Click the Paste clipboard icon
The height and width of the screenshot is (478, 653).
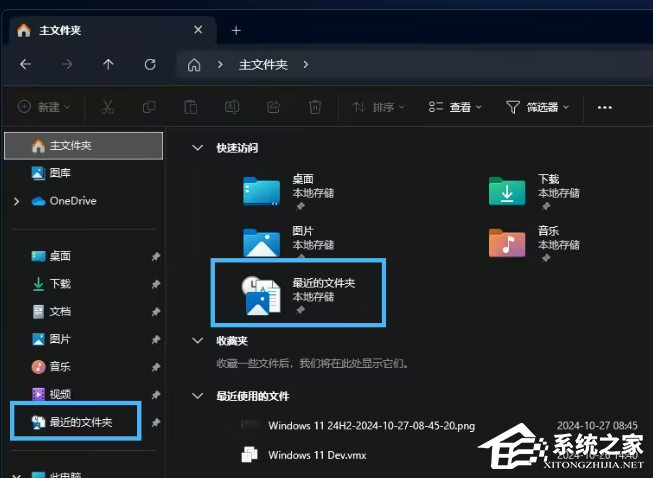(190, 107)
